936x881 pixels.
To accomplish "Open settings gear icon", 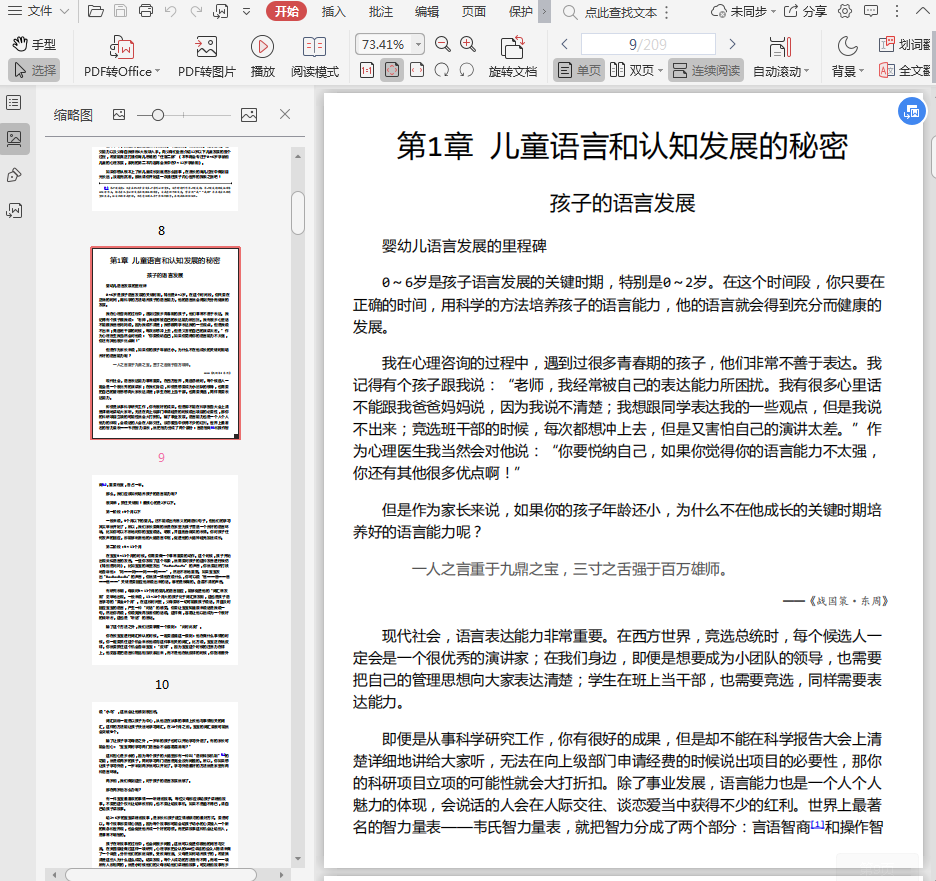I will tap(845, 11).
